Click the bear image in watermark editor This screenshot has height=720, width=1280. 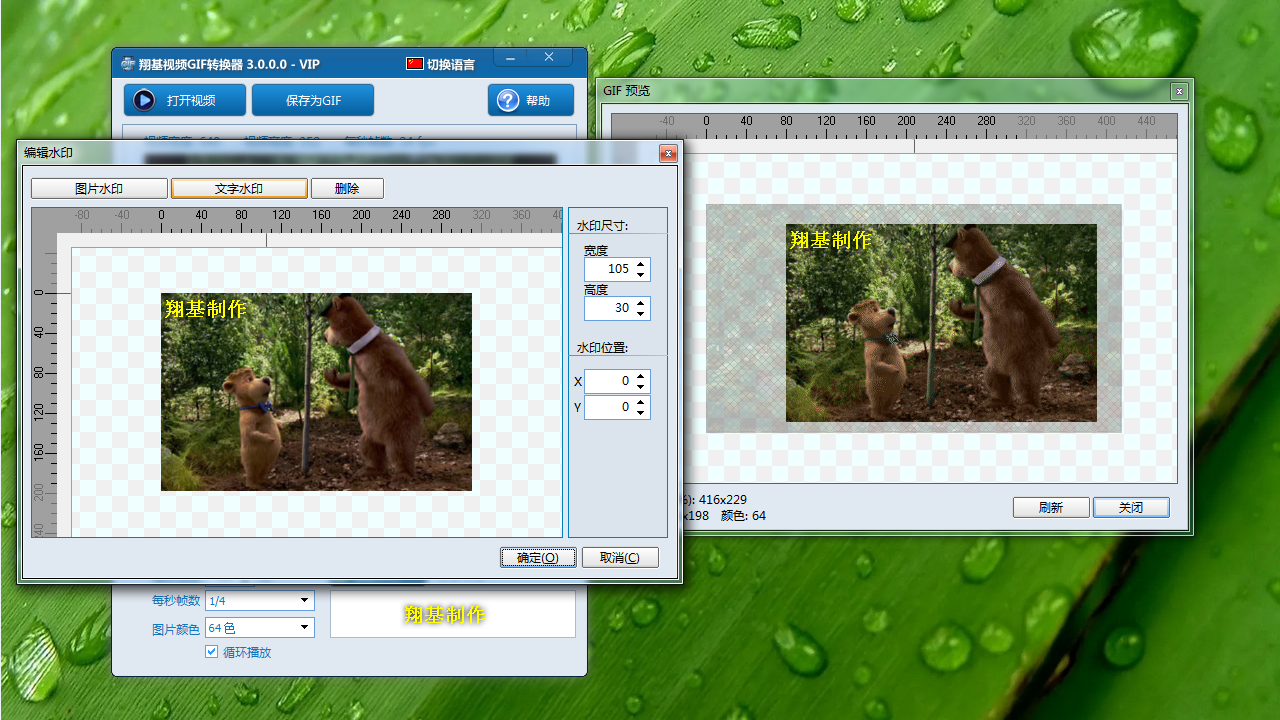coord(316,392)
